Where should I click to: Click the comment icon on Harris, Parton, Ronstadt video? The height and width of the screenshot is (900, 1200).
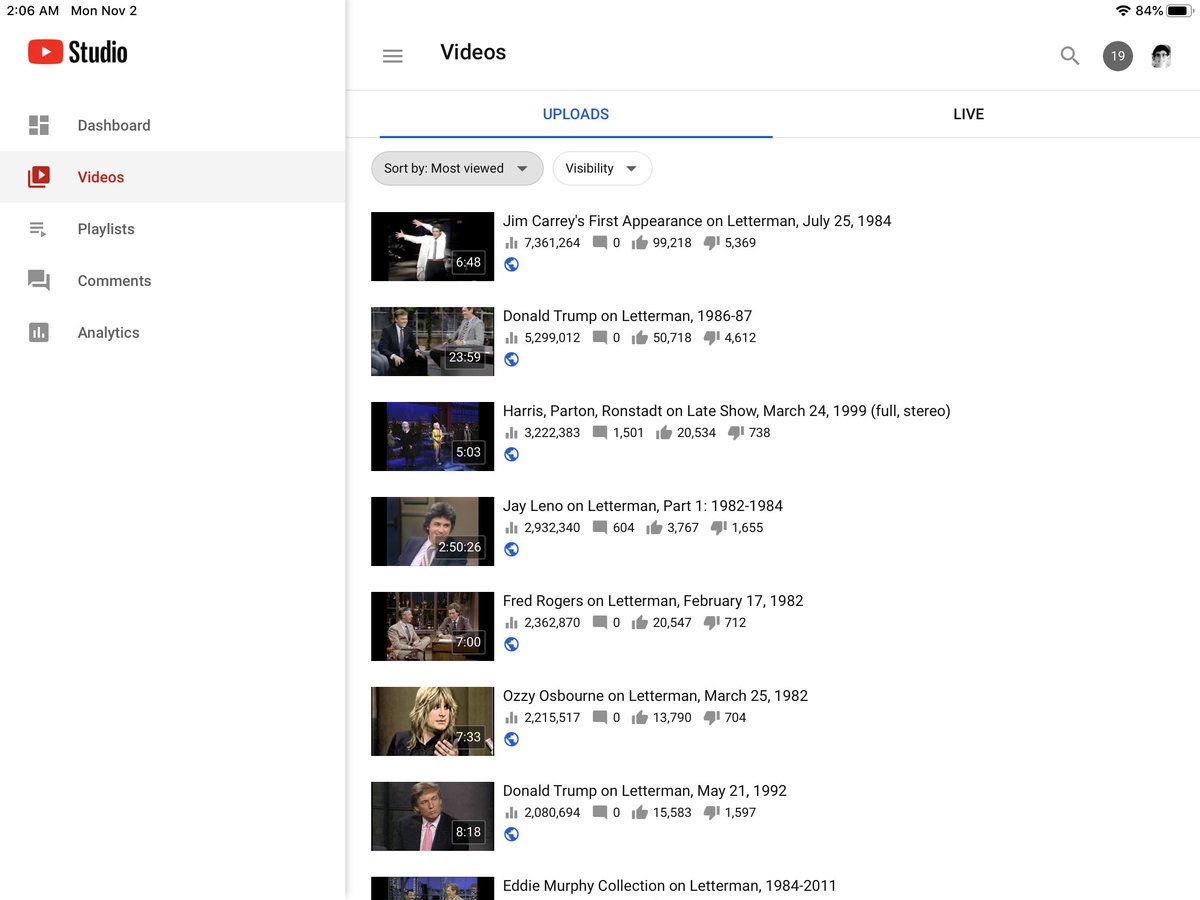[x=600, y=433]
